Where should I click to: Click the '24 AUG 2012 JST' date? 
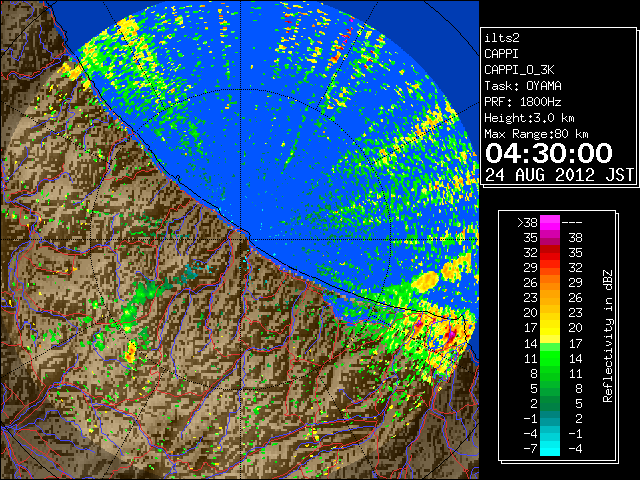[x=559, y=175]
